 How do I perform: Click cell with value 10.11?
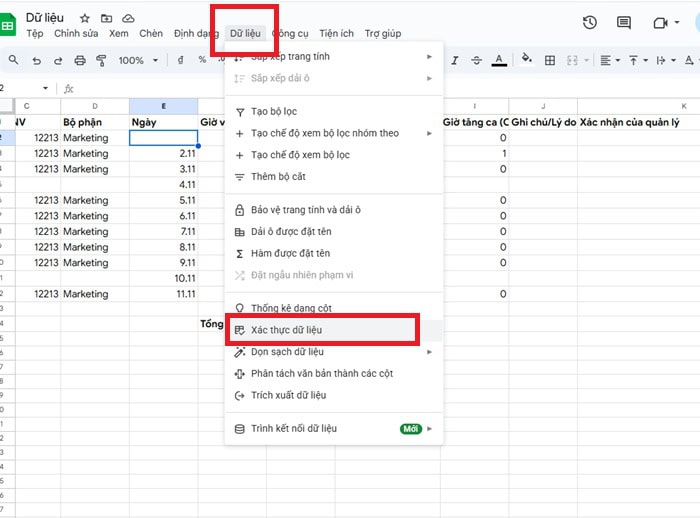(163, 278)
